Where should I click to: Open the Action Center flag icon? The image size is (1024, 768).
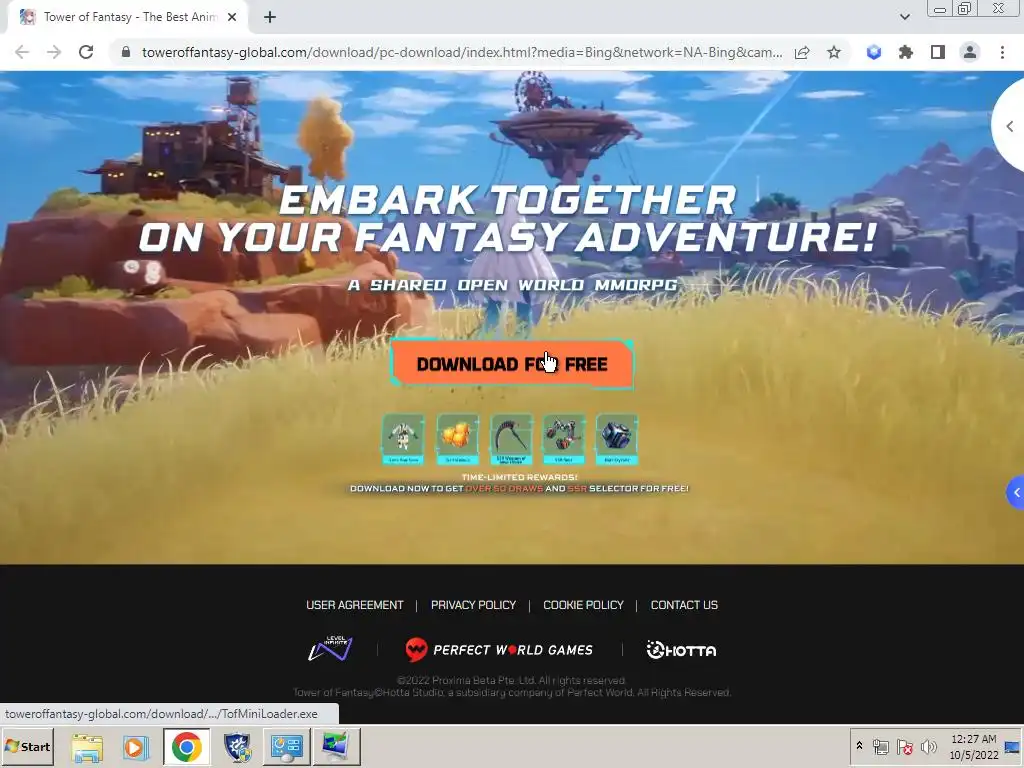pos(904,746)
